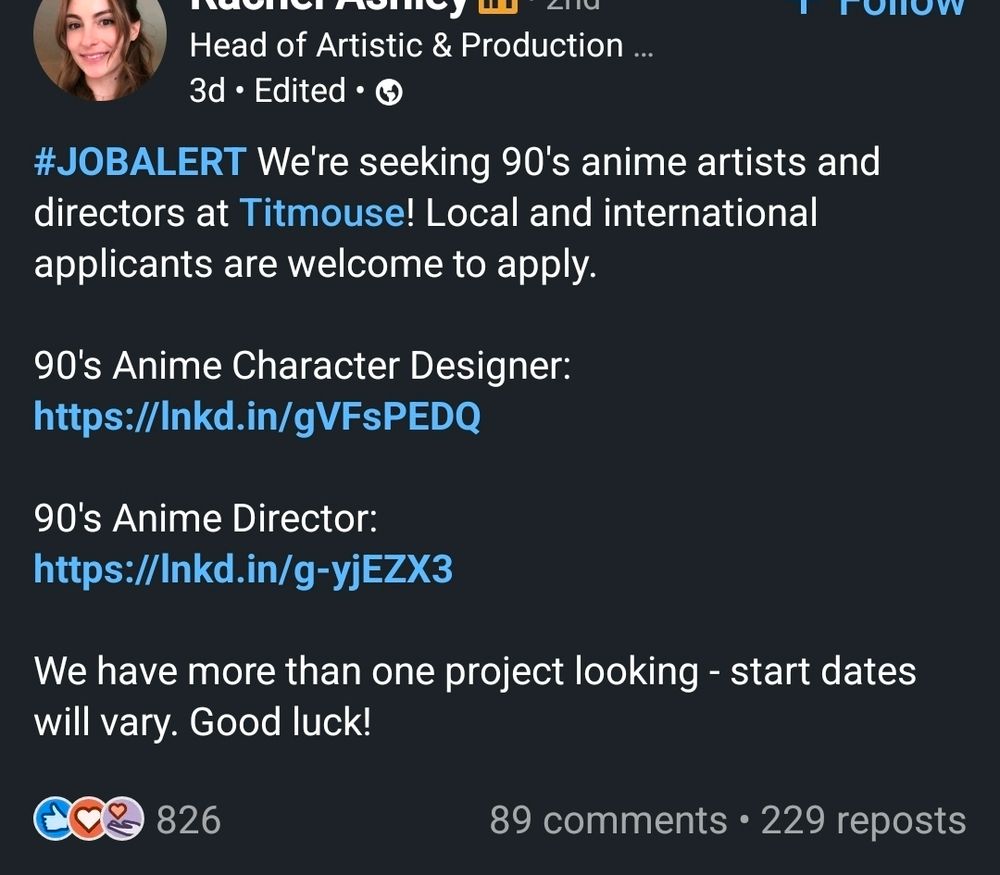Click the 3d timestamp
The width and height of the screenshot is (1000, 875).
(206, 90)
